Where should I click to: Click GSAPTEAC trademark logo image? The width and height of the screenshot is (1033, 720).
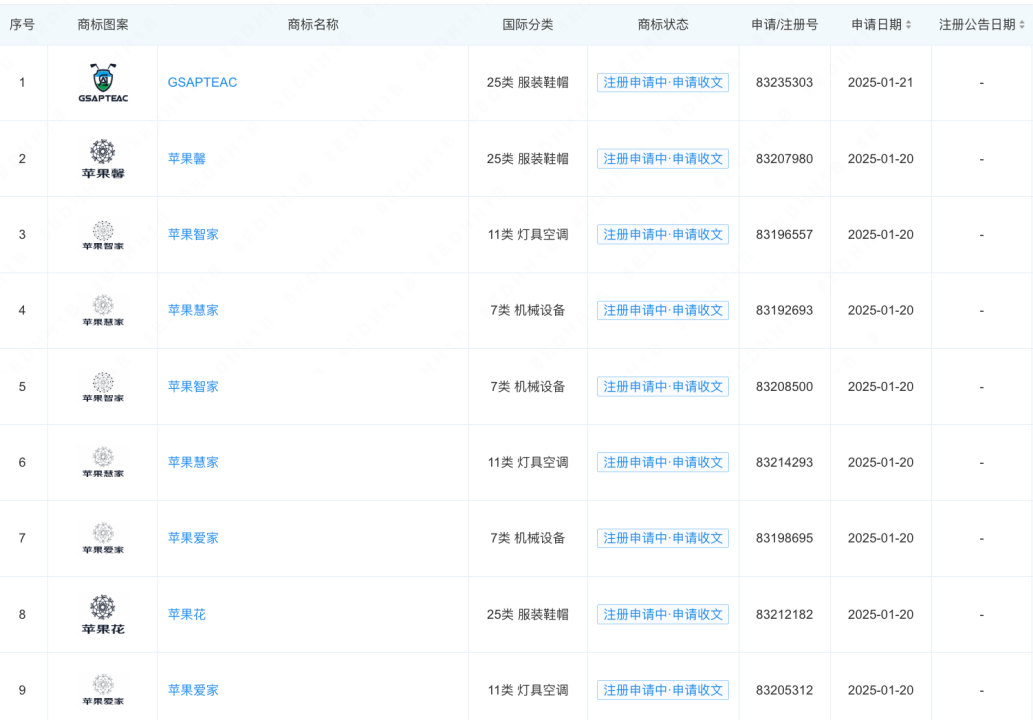tap(102, 83)
